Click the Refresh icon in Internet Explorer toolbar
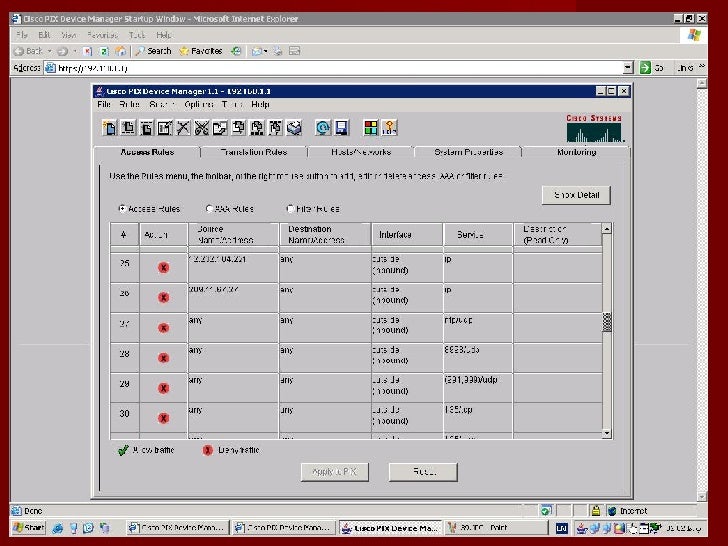Viewport: 728px width, 546px height. [x=104, y=51]
